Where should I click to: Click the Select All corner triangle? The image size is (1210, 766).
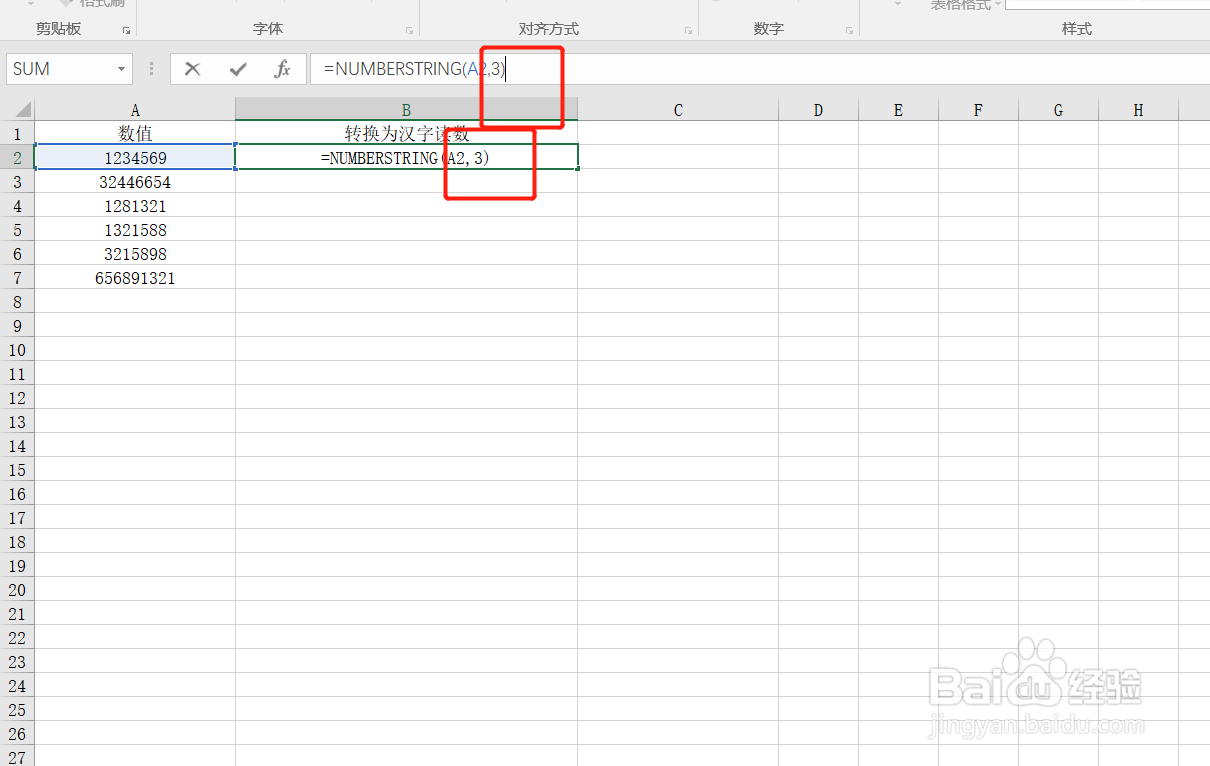22,110
